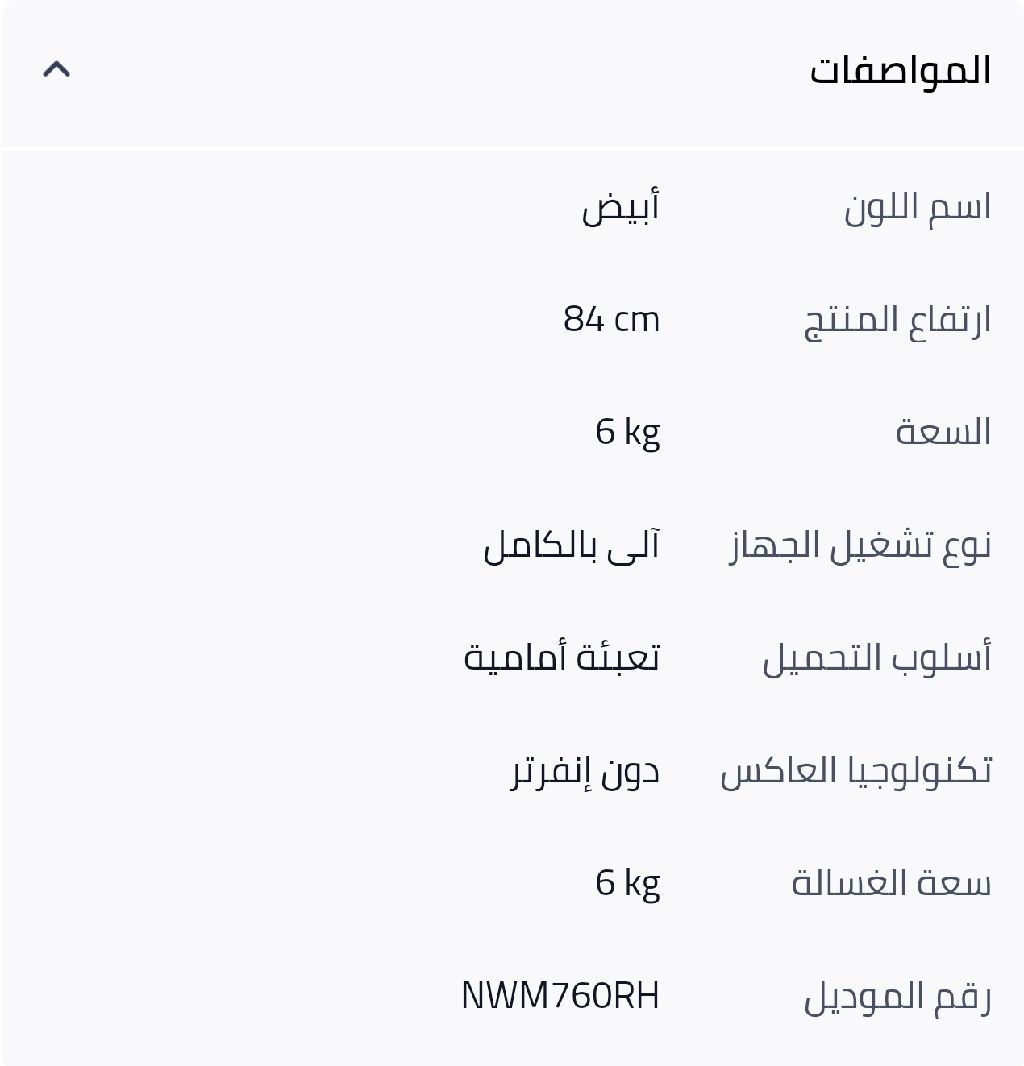Select the آلى بالكامل value

pos(572,546)
